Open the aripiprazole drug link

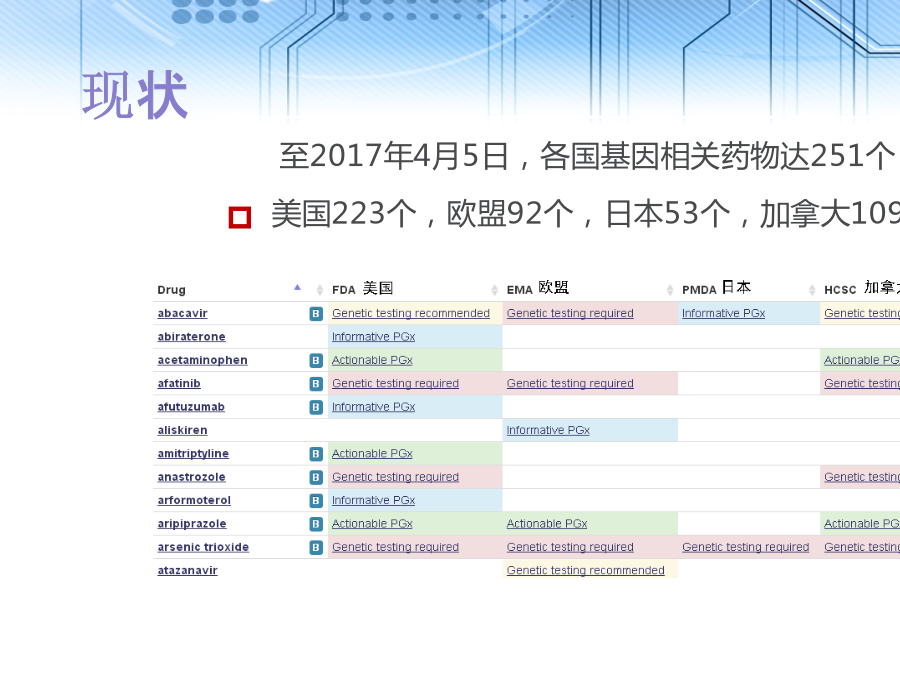point(192,524)
